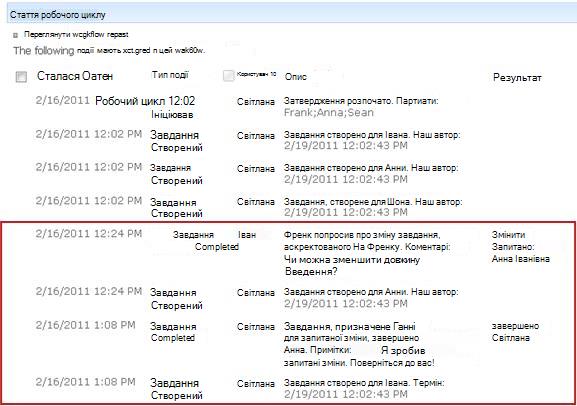
Task: Click date 2/16/2011 1:08 PM in Completed row
Action: click(85, 325)
